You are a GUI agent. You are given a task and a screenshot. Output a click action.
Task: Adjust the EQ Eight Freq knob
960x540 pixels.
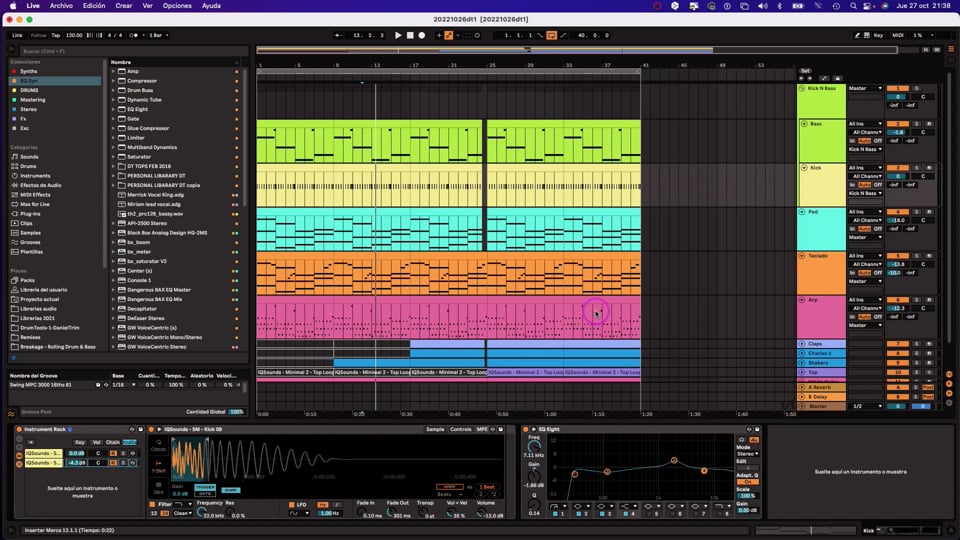click(x=534, y=447)
